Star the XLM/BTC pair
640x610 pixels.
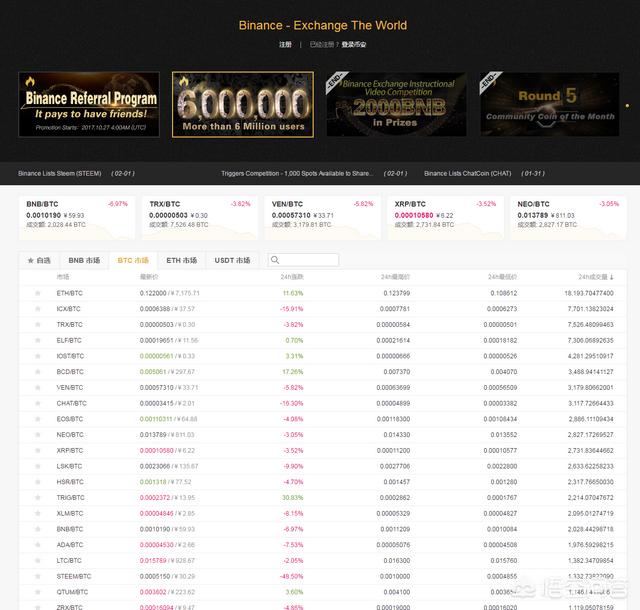38,513
